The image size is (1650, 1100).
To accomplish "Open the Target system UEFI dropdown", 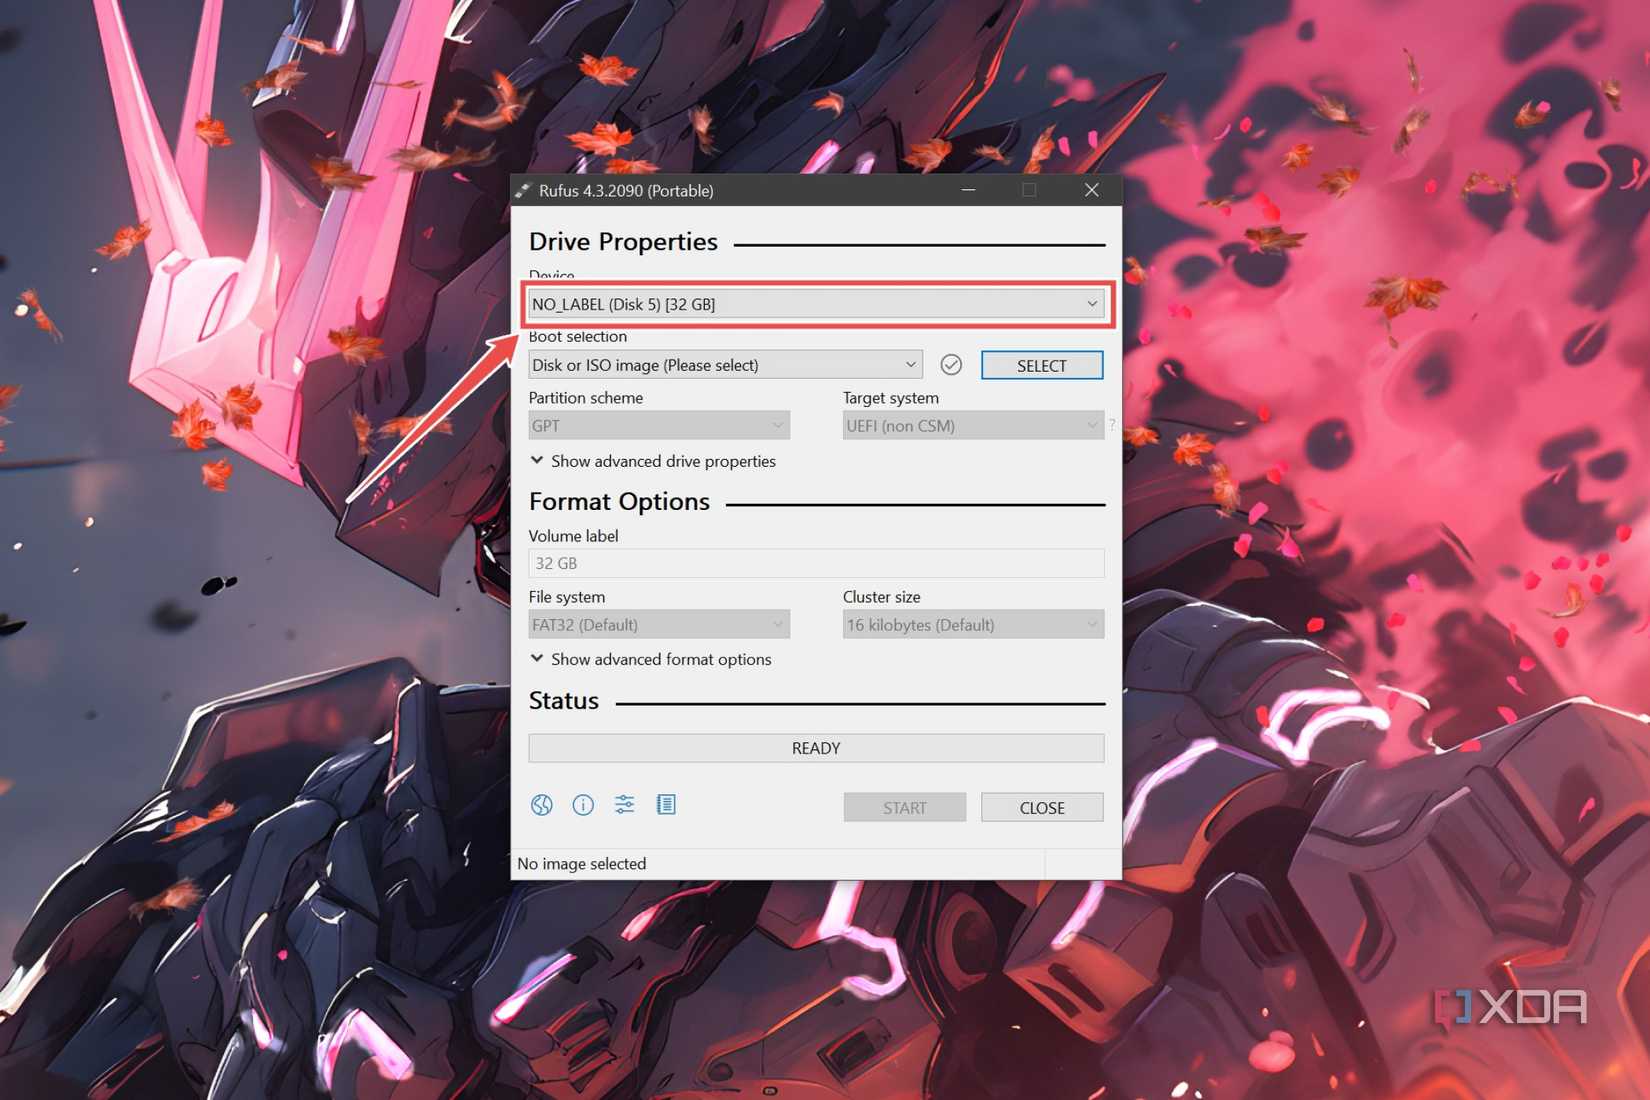I will [x=973, y=426].
